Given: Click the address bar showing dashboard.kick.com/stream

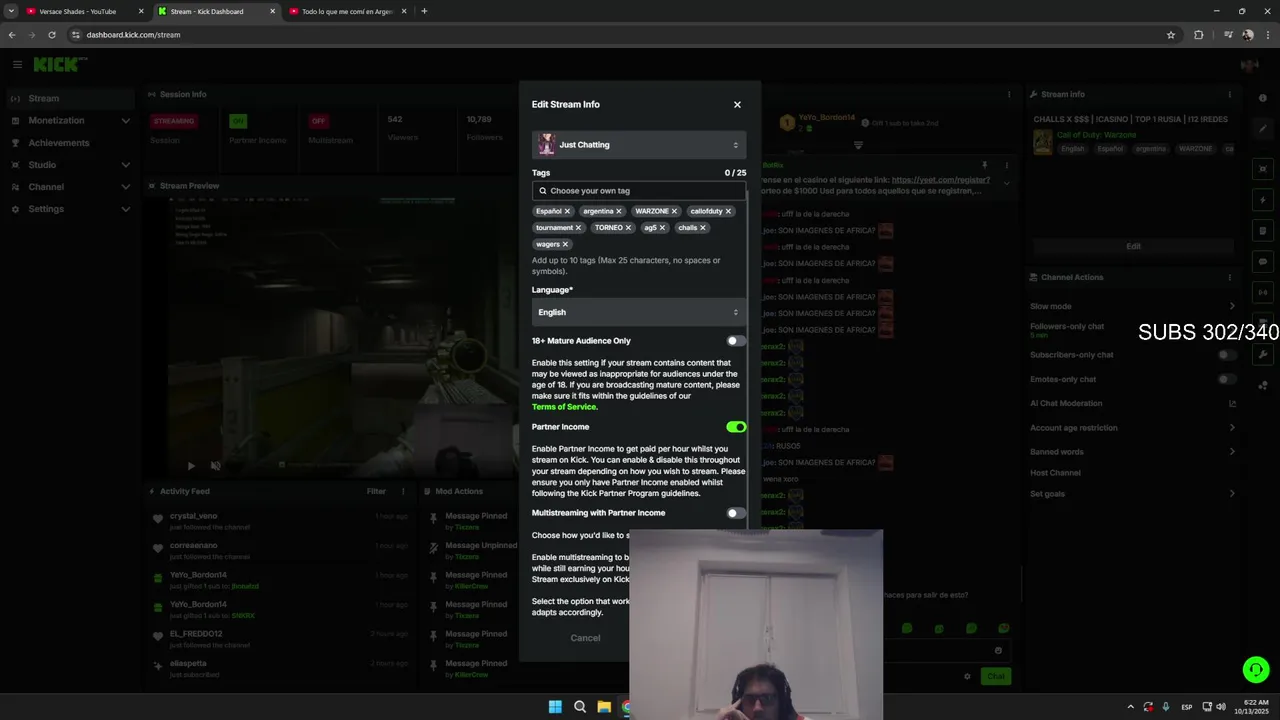Looking at the screenshot, I should coord(620,35).
